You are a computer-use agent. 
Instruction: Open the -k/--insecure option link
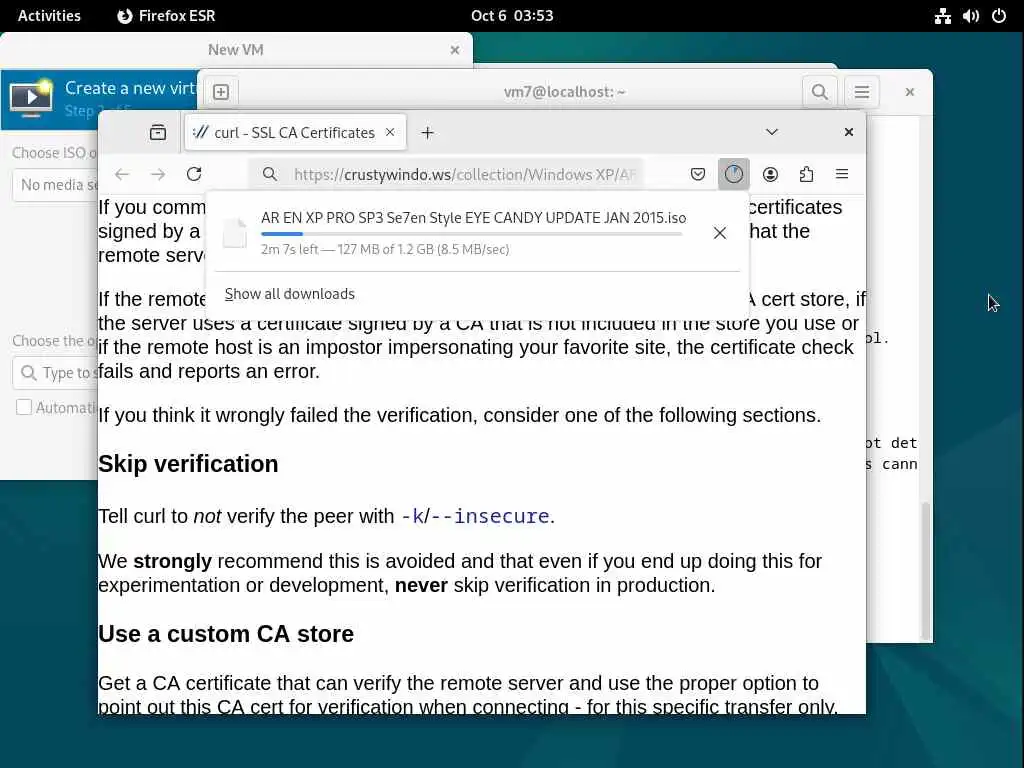[x=475, y=517]
